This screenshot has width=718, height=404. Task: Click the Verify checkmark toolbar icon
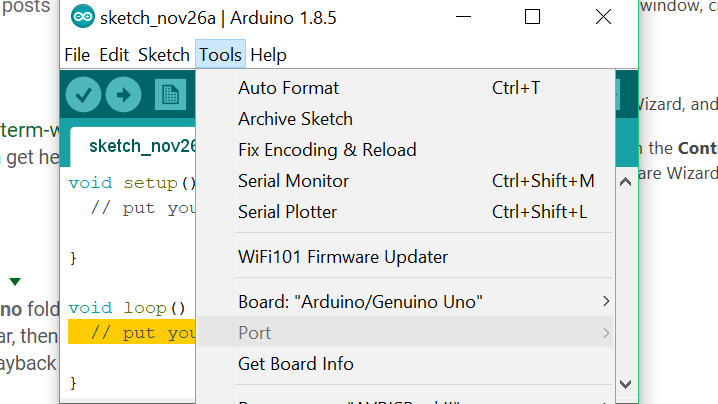(x=83, y=96)
